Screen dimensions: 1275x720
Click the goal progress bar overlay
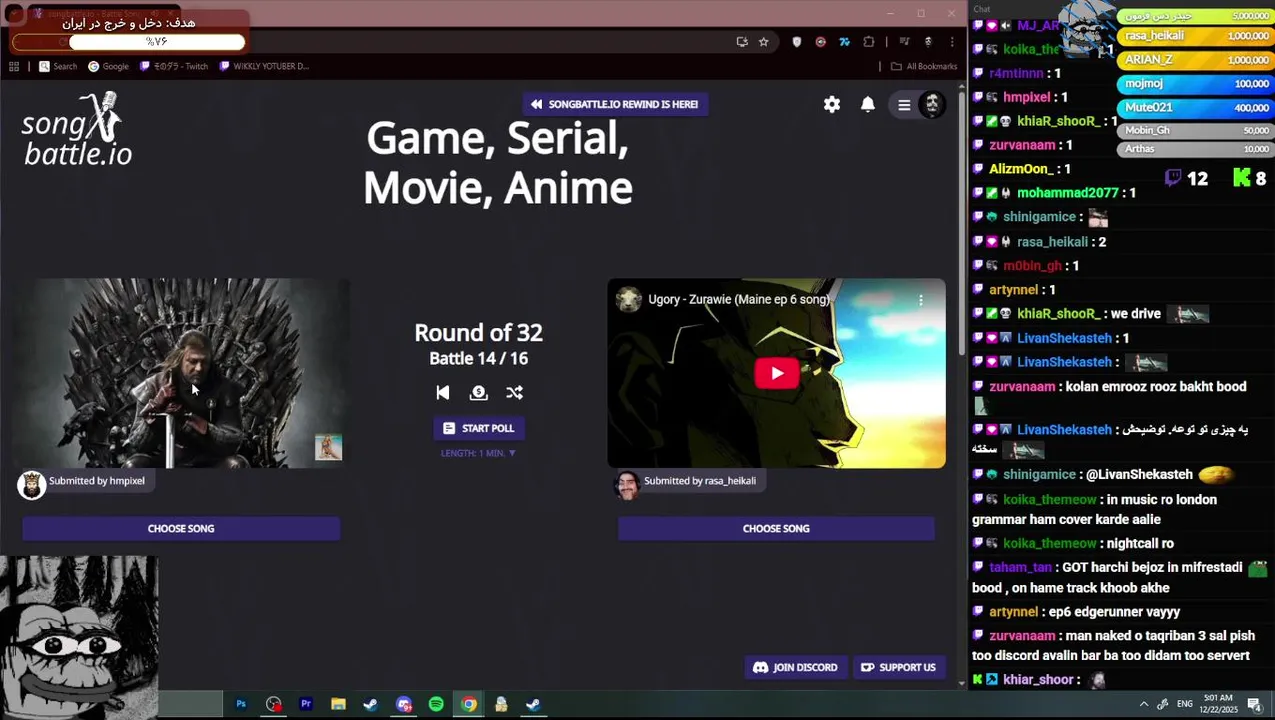(x=128, y=42)
